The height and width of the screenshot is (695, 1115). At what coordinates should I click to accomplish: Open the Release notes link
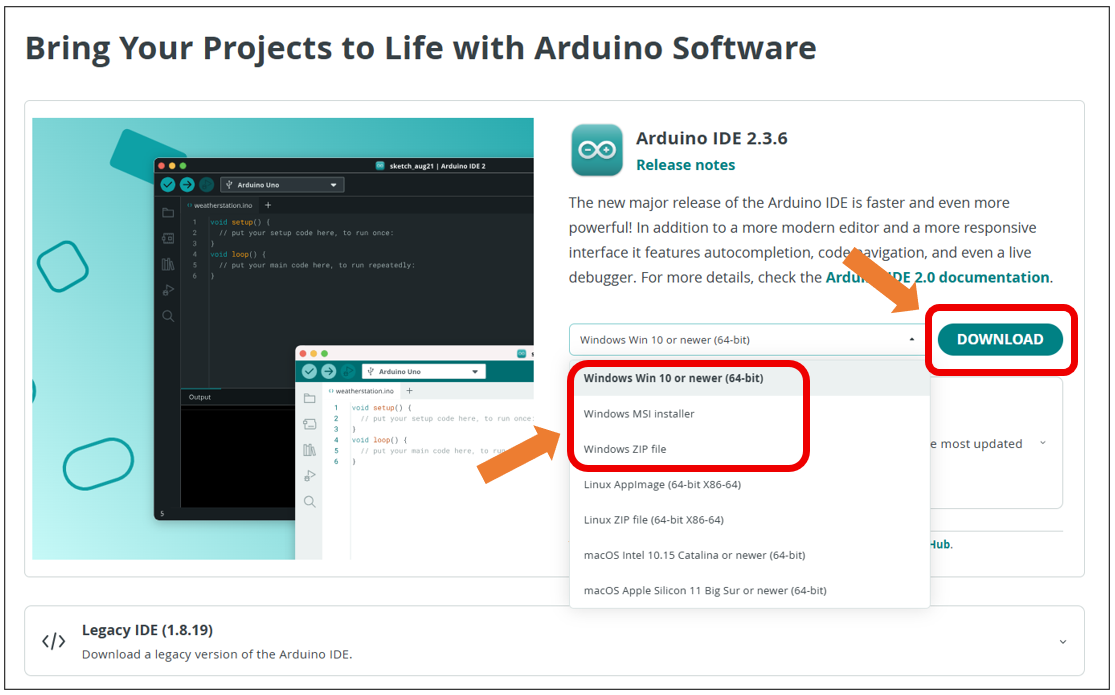(x=685, y=165)
